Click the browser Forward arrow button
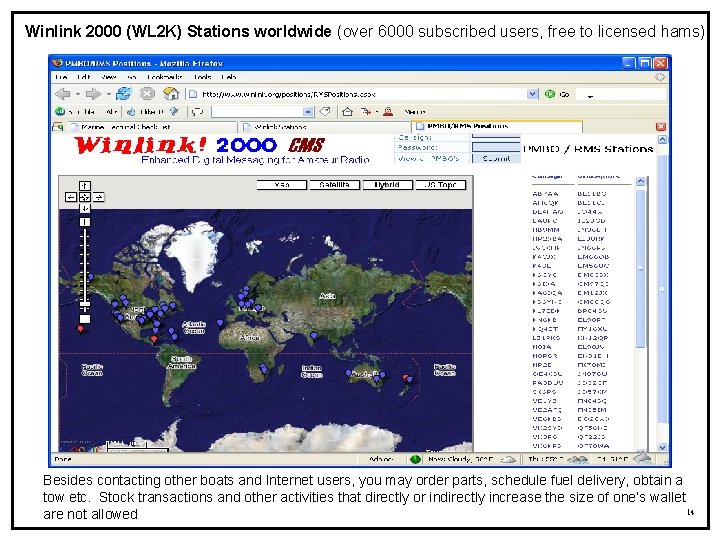 93,94
